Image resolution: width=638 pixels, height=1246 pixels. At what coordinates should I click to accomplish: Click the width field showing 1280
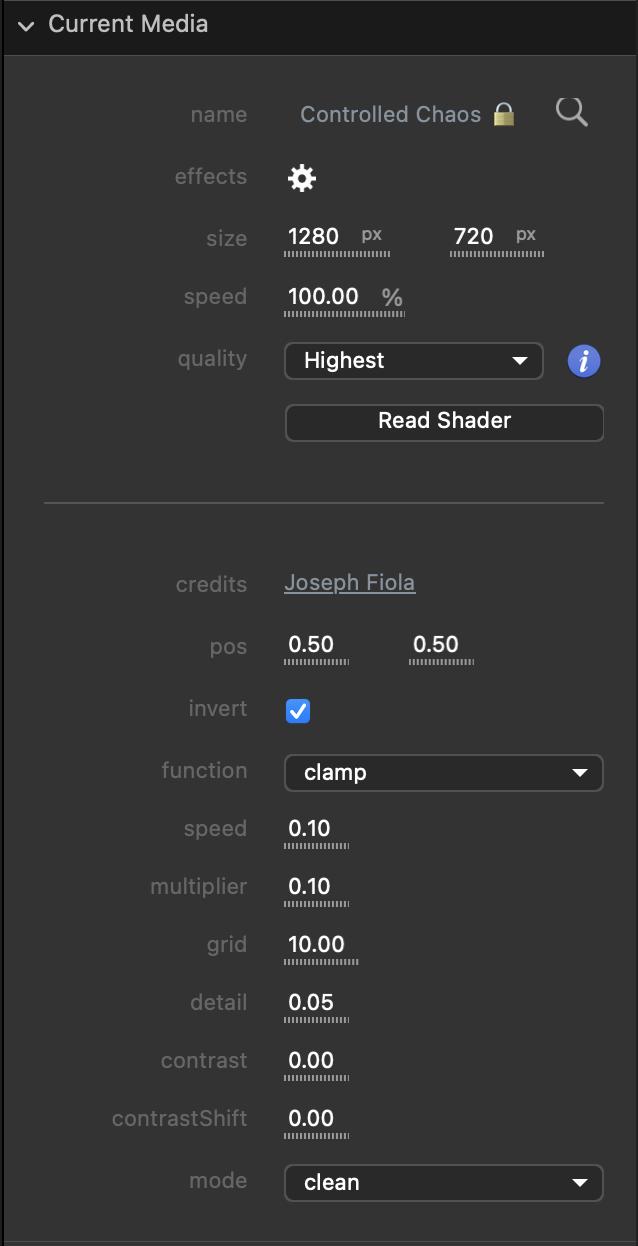[x=314, y=237]
